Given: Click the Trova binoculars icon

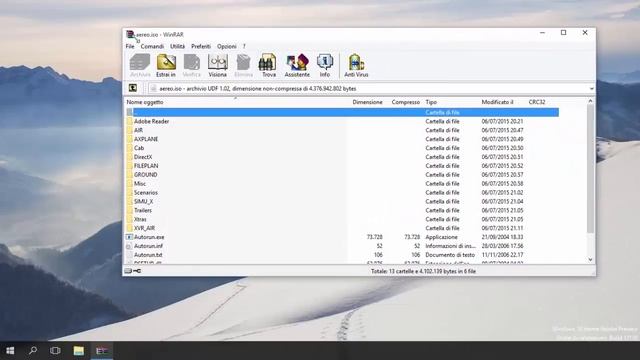Looking at the screenshot, I should (269, 65).
